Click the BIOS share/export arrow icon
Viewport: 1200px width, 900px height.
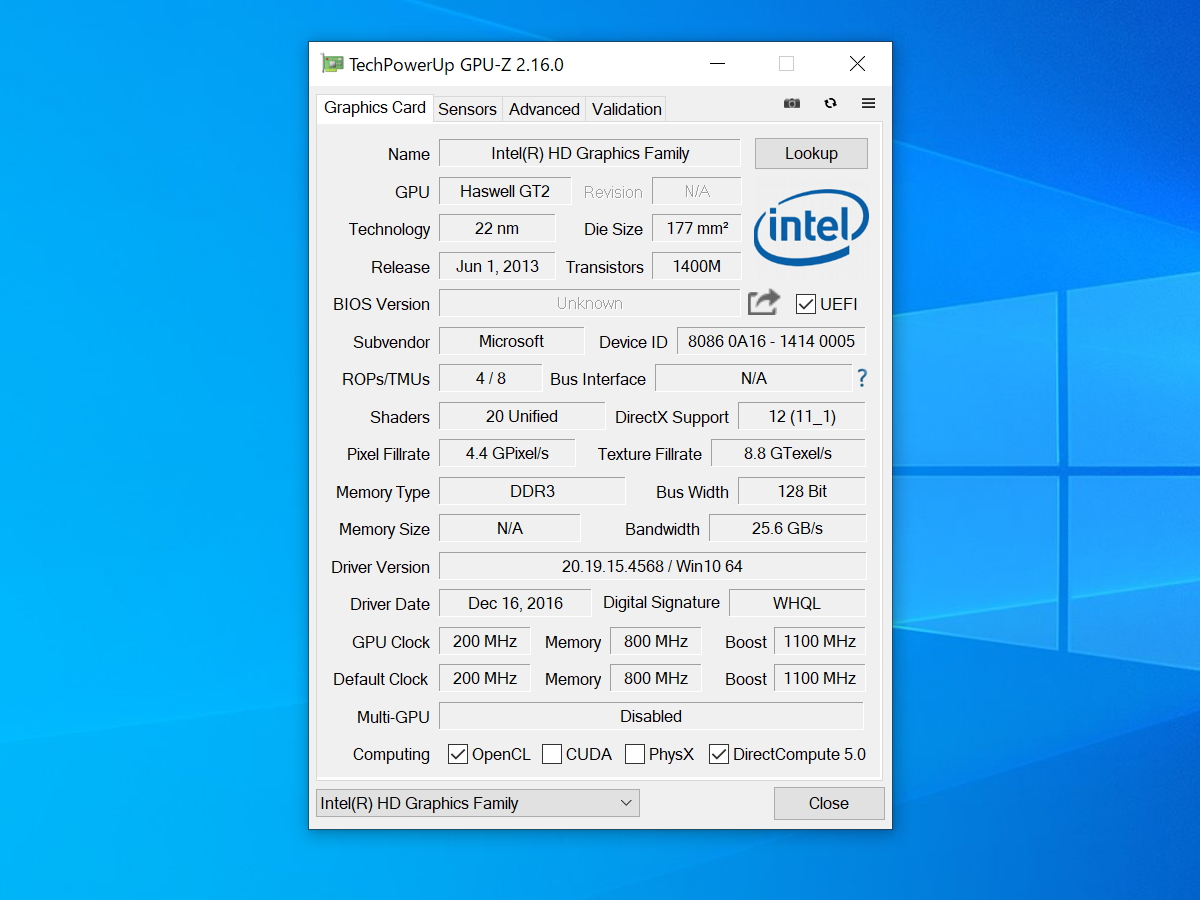point(764,302)
